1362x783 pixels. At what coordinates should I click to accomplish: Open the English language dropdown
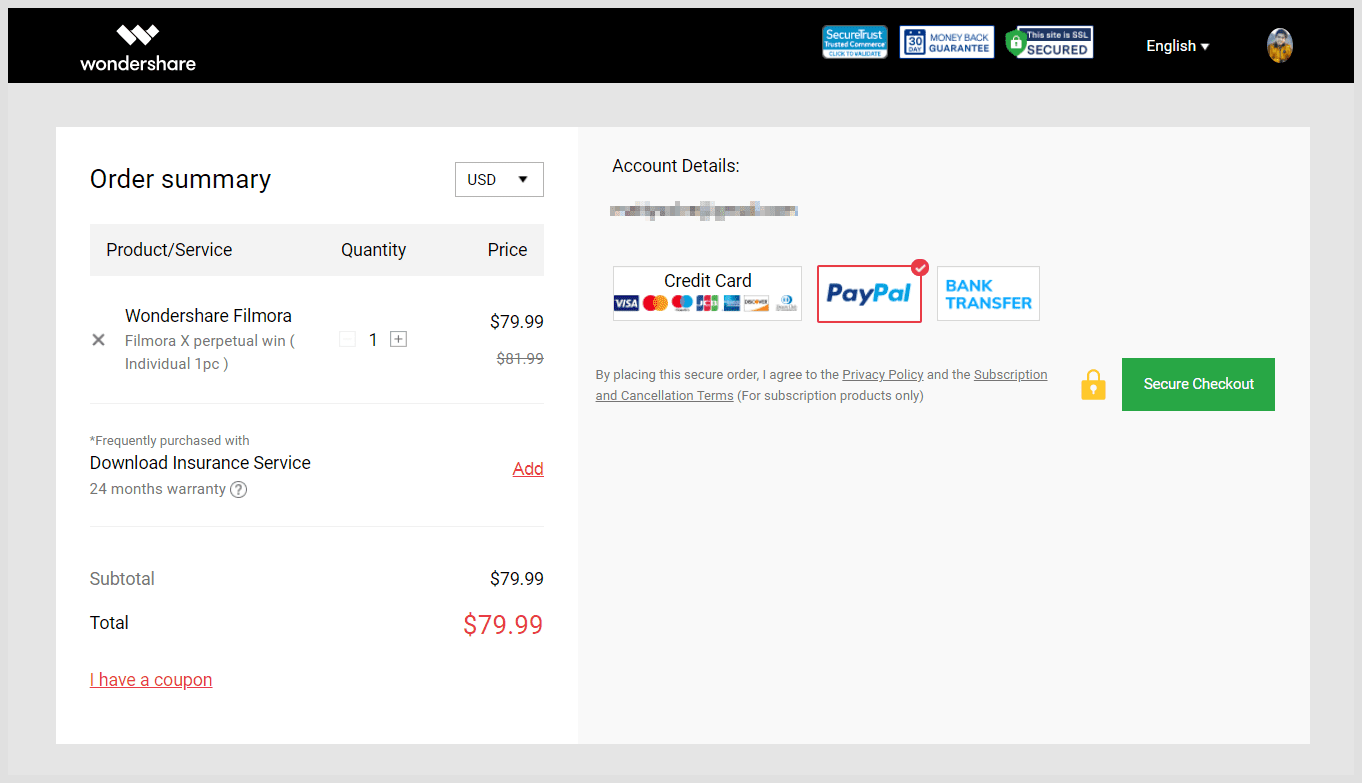coord(1178,46)
